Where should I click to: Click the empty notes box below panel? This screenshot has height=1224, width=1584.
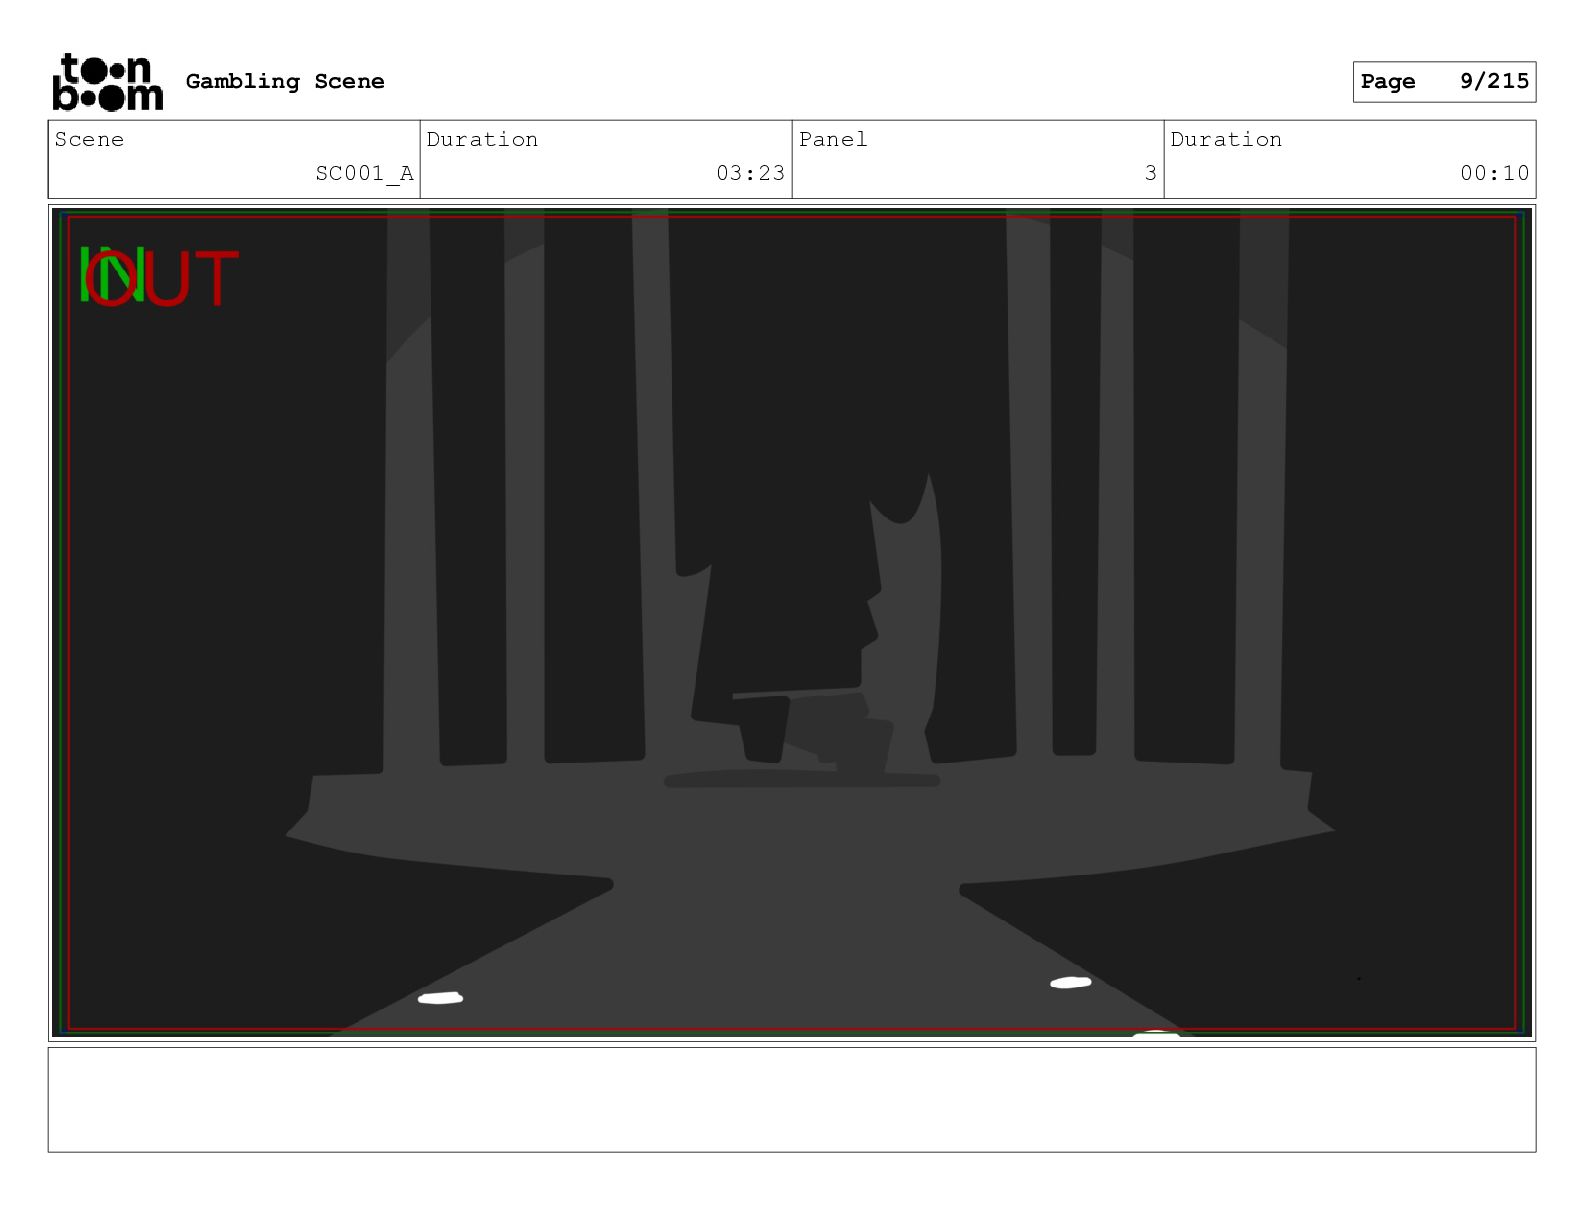792,1099
